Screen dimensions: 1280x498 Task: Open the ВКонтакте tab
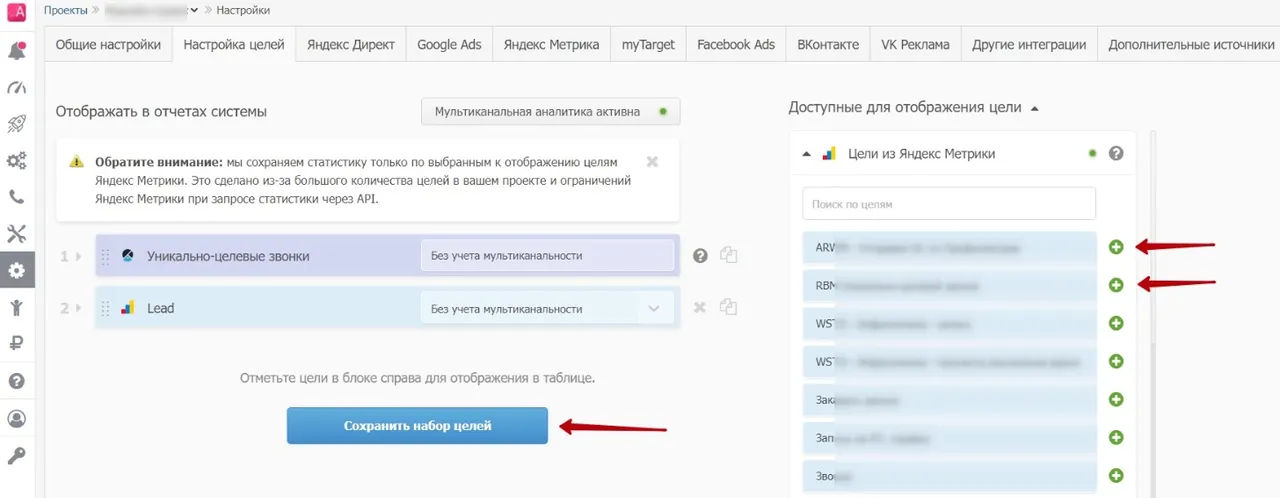[x=828, y=44]
